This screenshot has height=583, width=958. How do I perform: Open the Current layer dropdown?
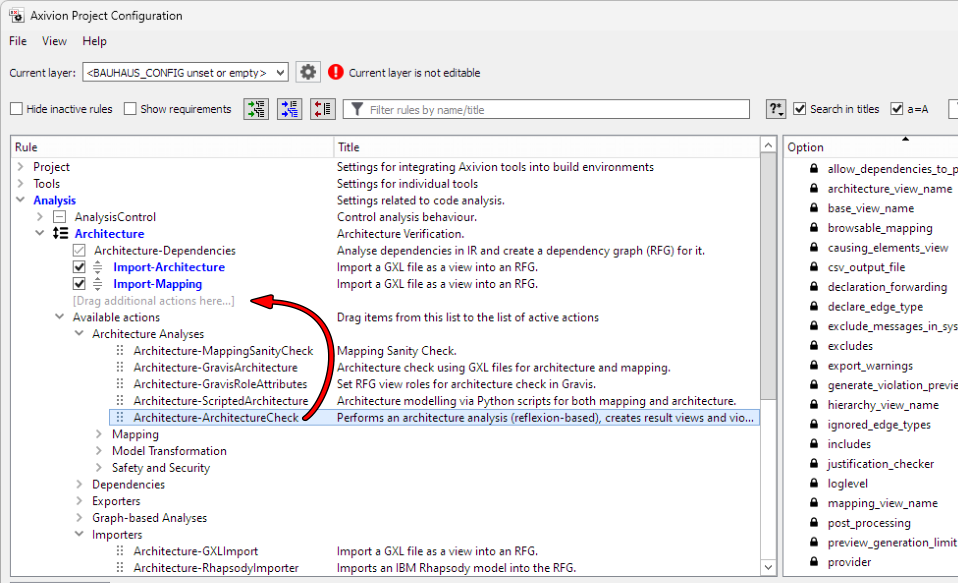point(185,73)
